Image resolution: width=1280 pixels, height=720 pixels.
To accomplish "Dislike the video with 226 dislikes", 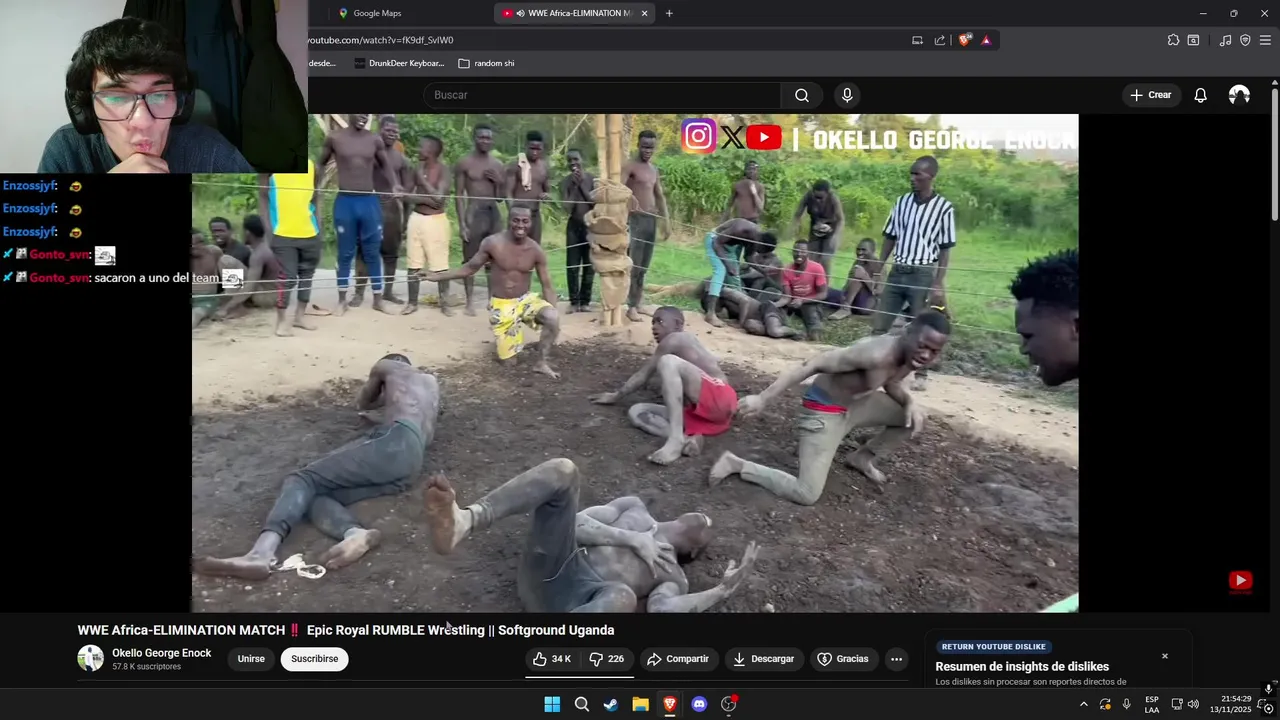I will point(607,659).
